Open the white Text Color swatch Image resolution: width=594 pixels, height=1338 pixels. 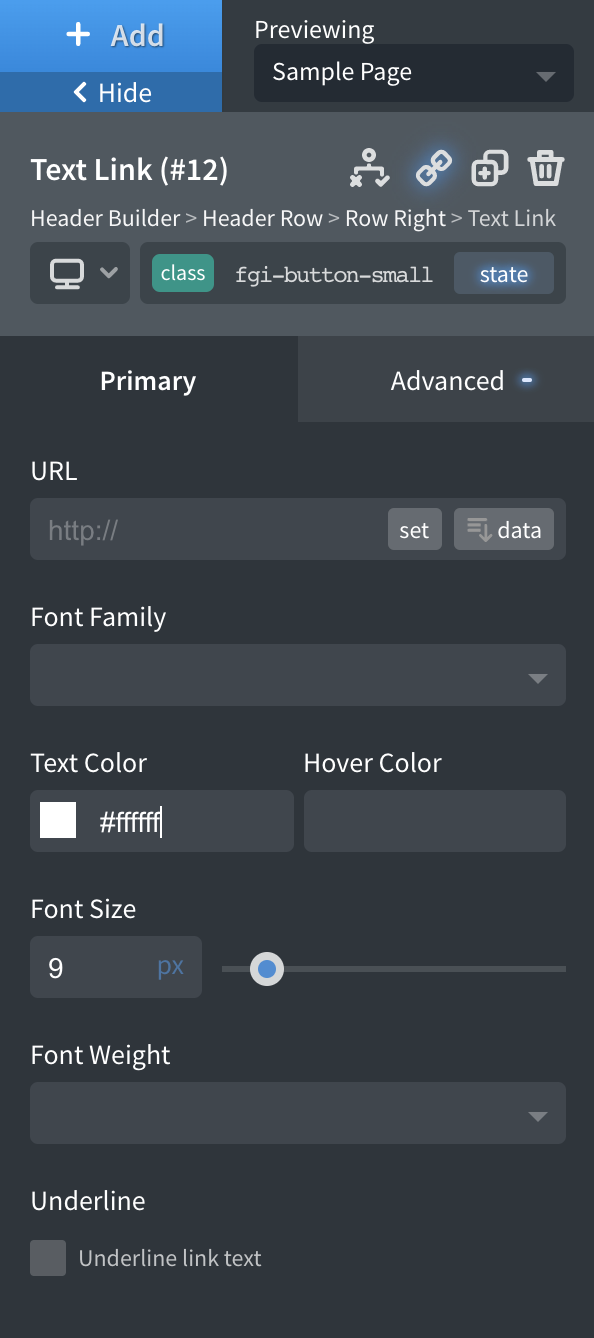(57, 820)
